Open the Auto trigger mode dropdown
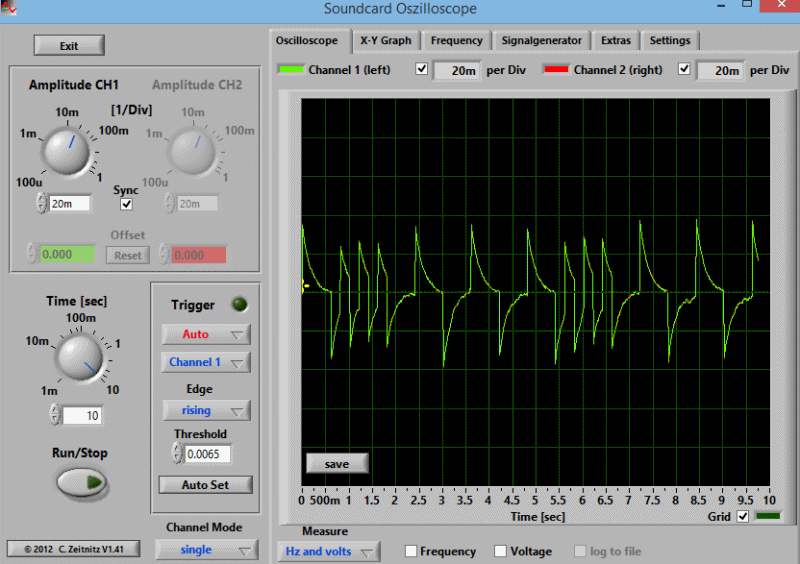Screen dimensions: 800x564 (206, 334)
